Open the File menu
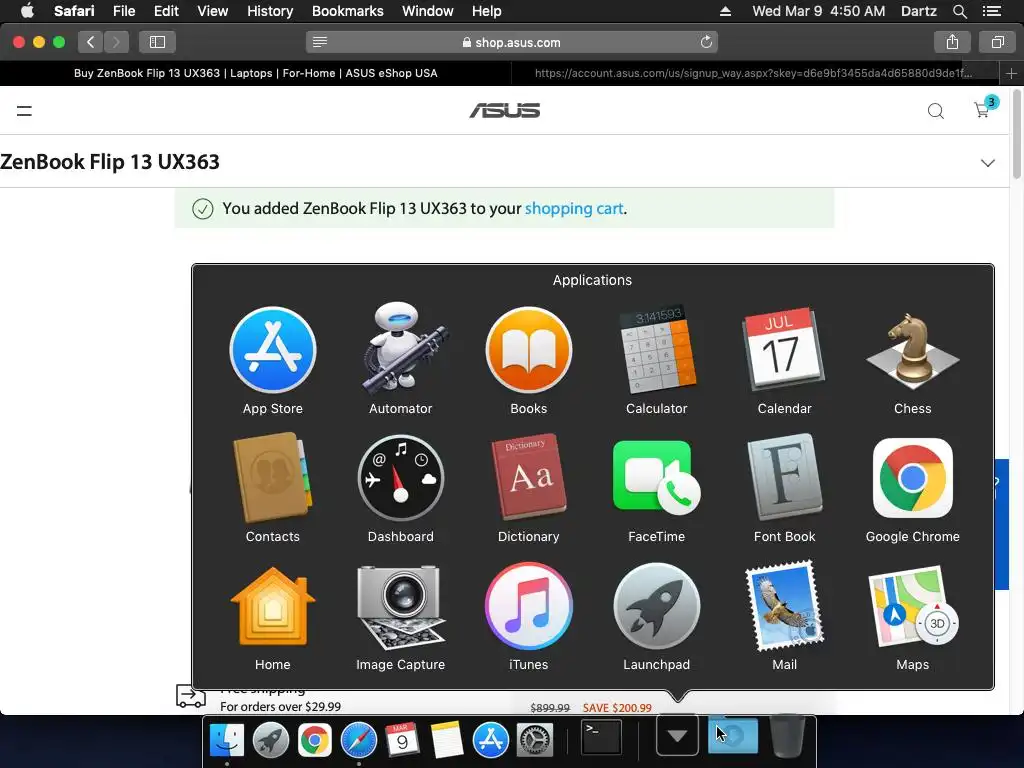 [123, 11]
